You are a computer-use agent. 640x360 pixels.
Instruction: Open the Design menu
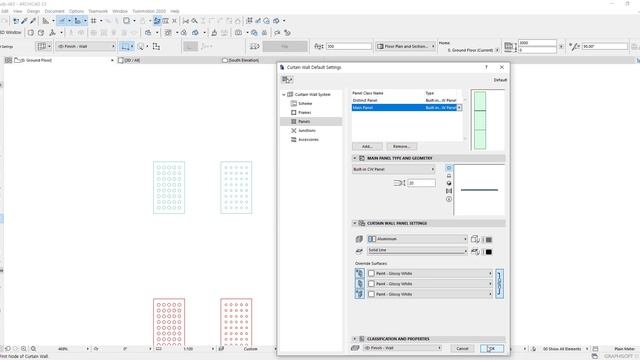33,11
